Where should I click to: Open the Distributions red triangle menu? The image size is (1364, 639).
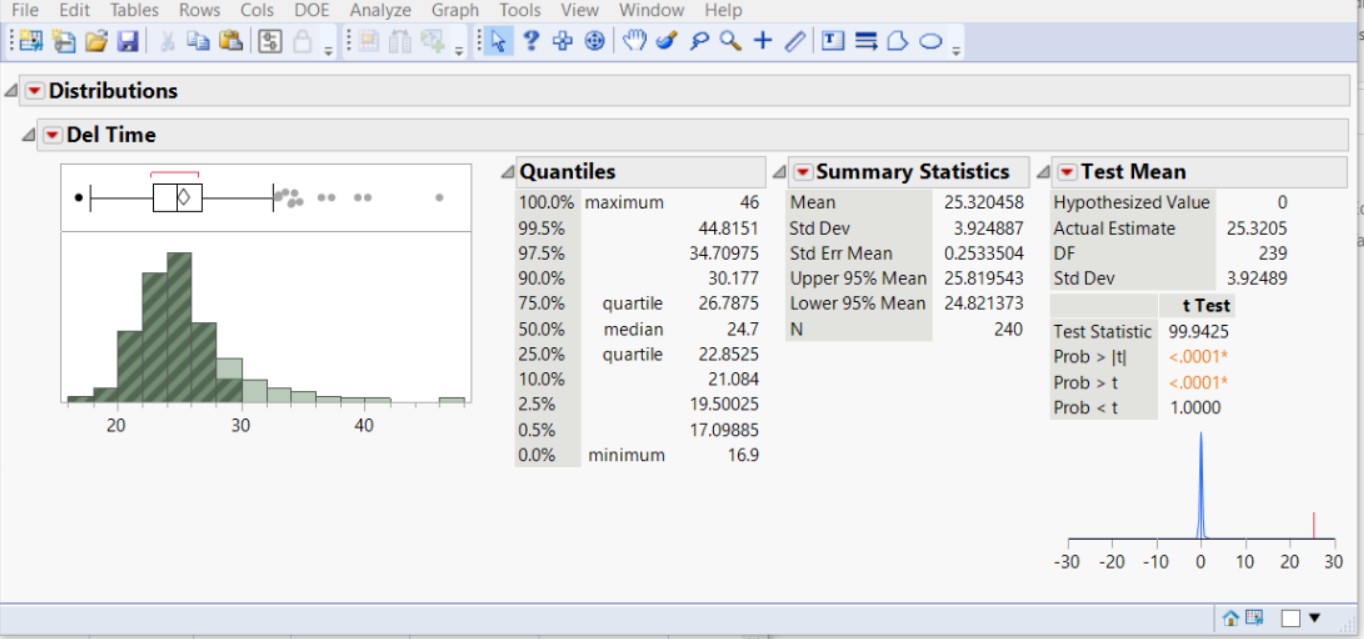pos(35,91)
